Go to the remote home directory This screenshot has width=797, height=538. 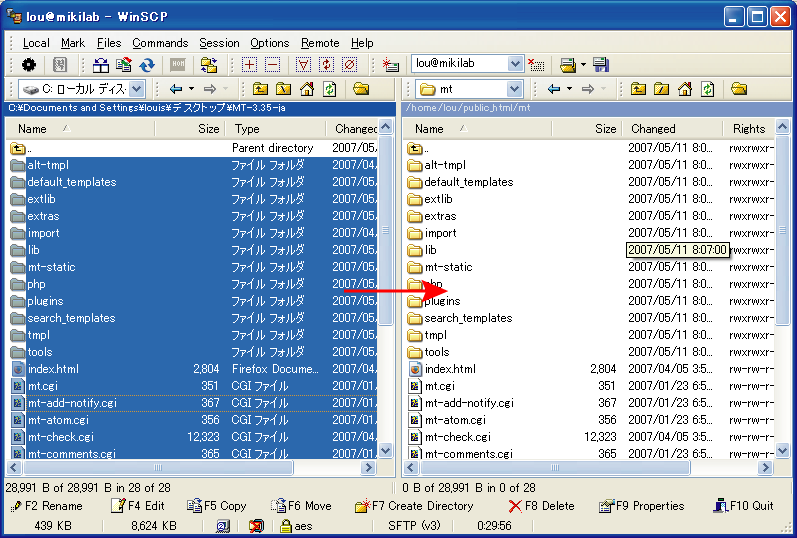pyautogui.click(x=685, y=89)
